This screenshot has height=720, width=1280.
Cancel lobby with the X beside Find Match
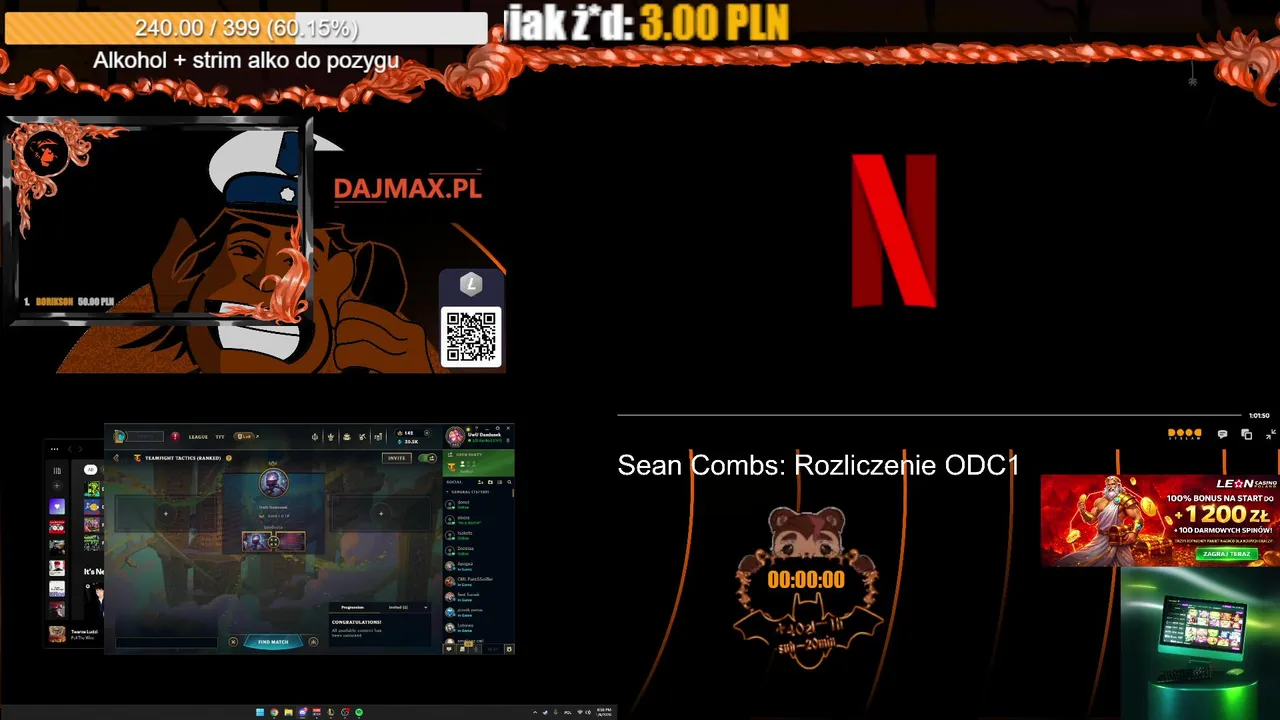[x=233, y=642]
